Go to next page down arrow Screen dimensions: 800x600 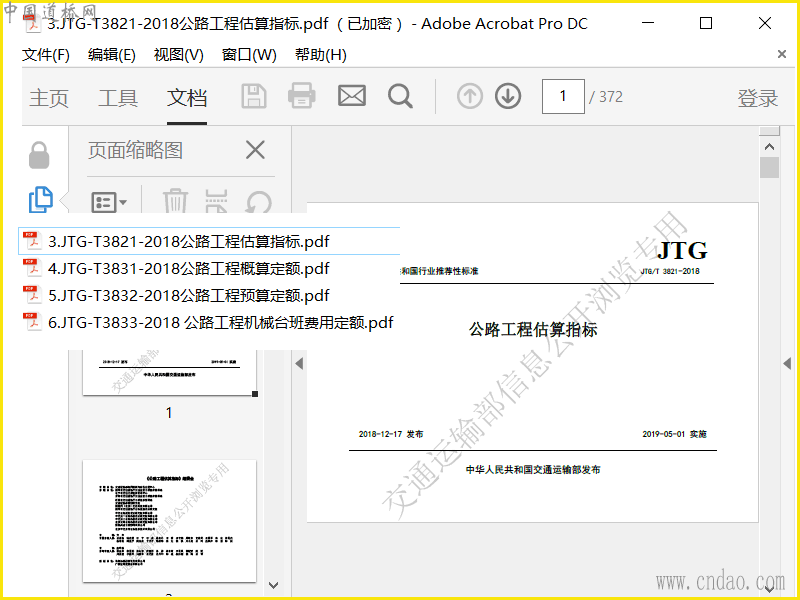tap(508, 96)
